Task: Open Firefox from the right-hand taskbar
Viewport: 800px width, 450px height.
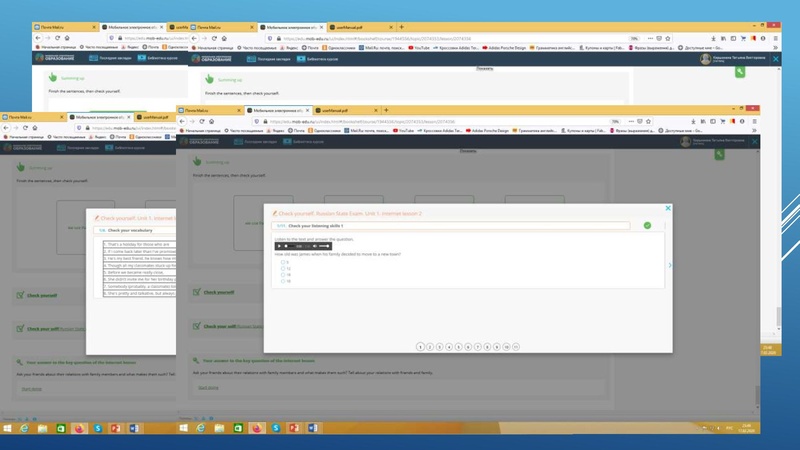Action: coord(257,429)
